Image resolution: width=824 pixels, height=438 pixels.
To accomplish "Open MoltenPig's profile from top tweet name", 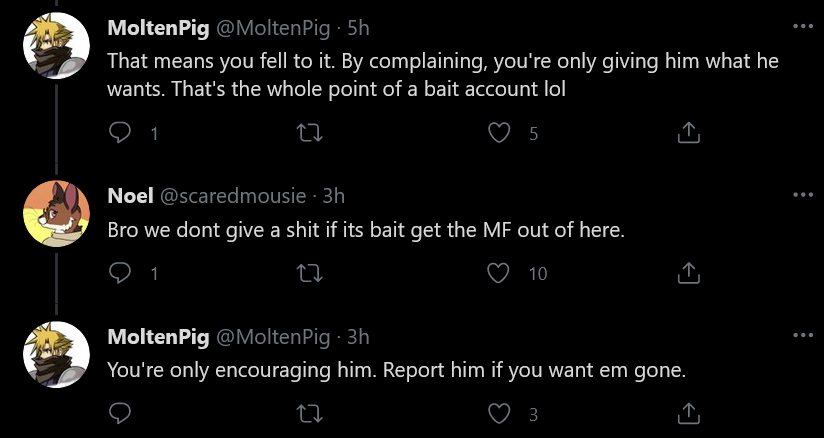I will click(158, 28).
